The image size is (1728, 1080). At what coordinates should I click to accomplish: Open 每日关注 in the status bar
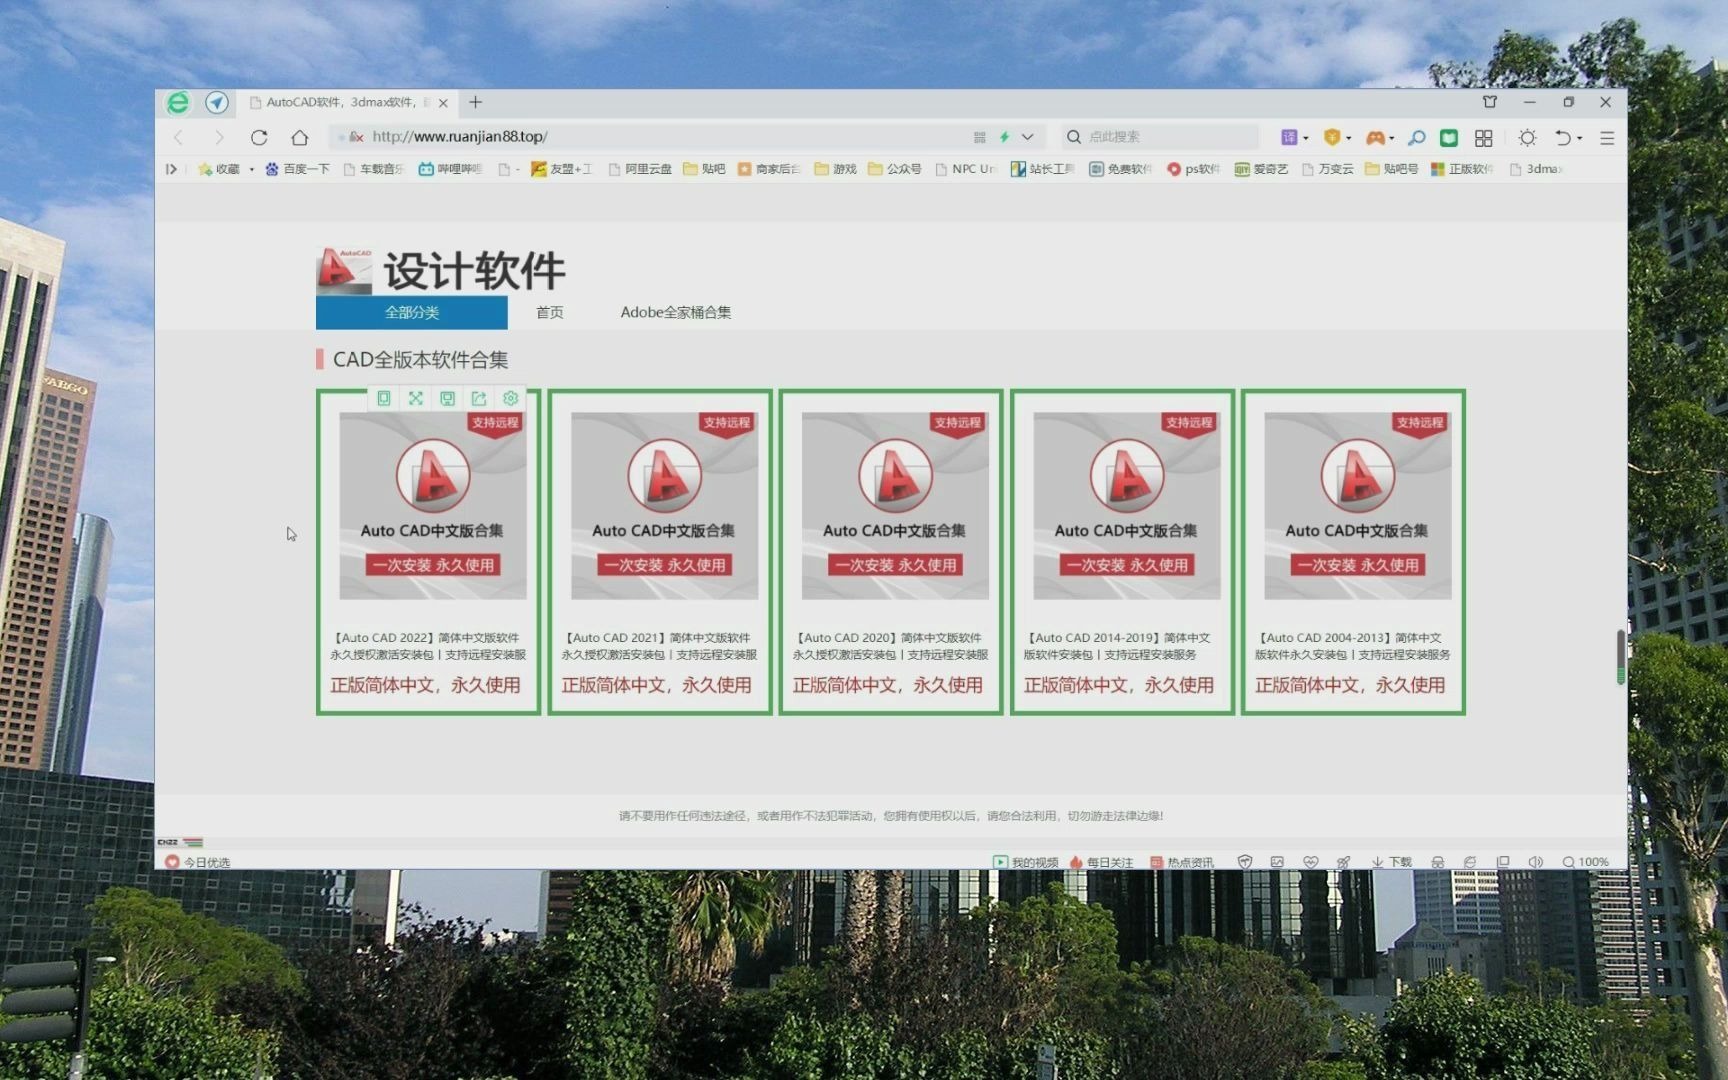point(1101,862)
